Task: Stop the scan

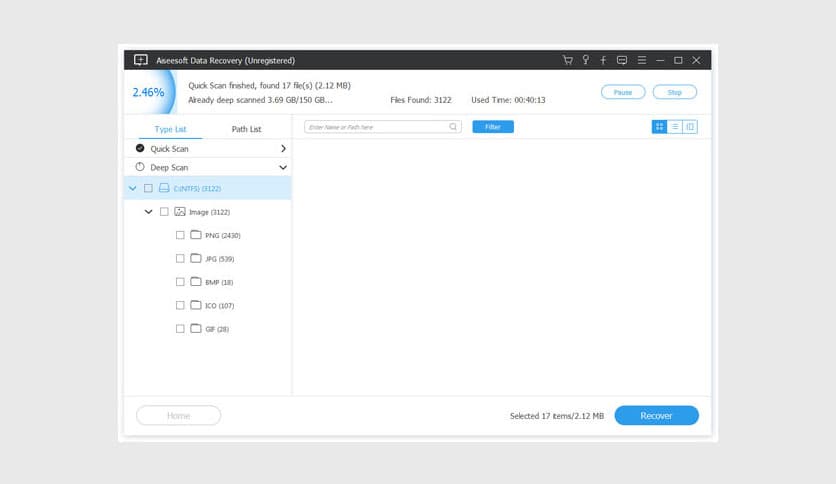Action: click(x=674, y=92)
